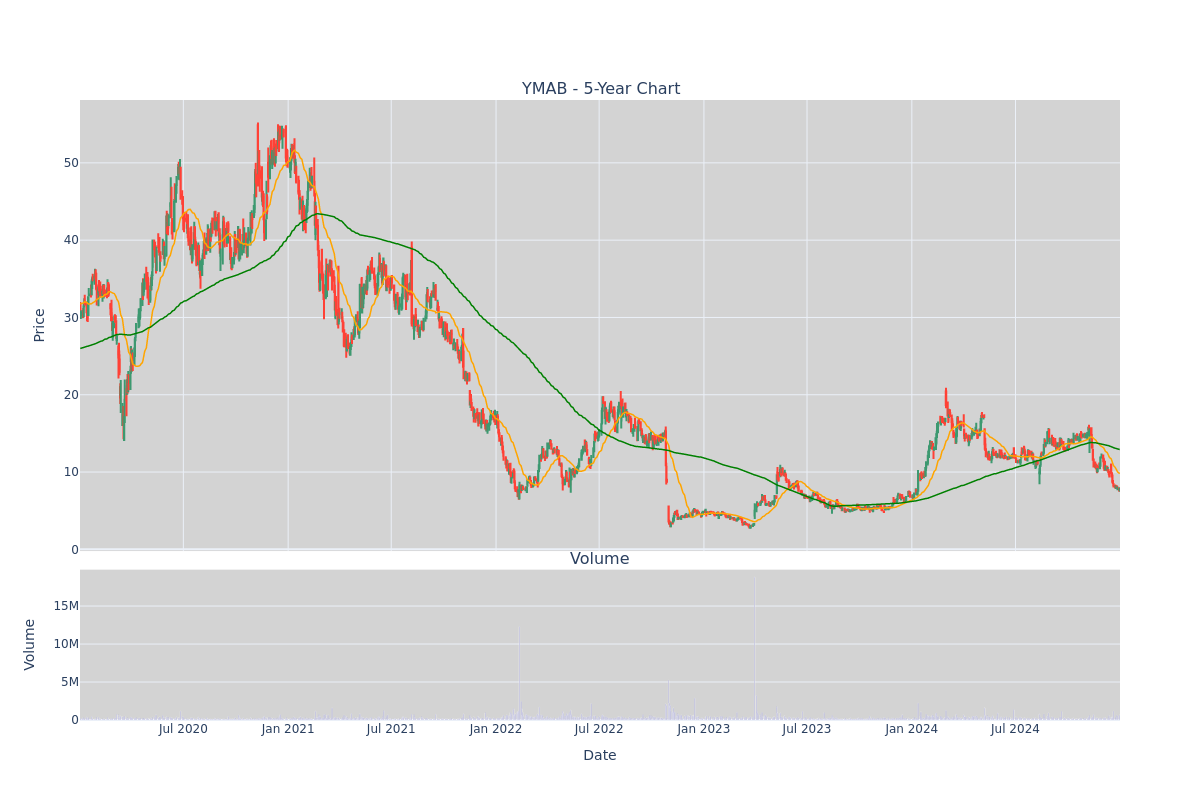Select the "5M" volume axis tick
This screenshot has width=1200, height=800.
[x=69, y=682]
